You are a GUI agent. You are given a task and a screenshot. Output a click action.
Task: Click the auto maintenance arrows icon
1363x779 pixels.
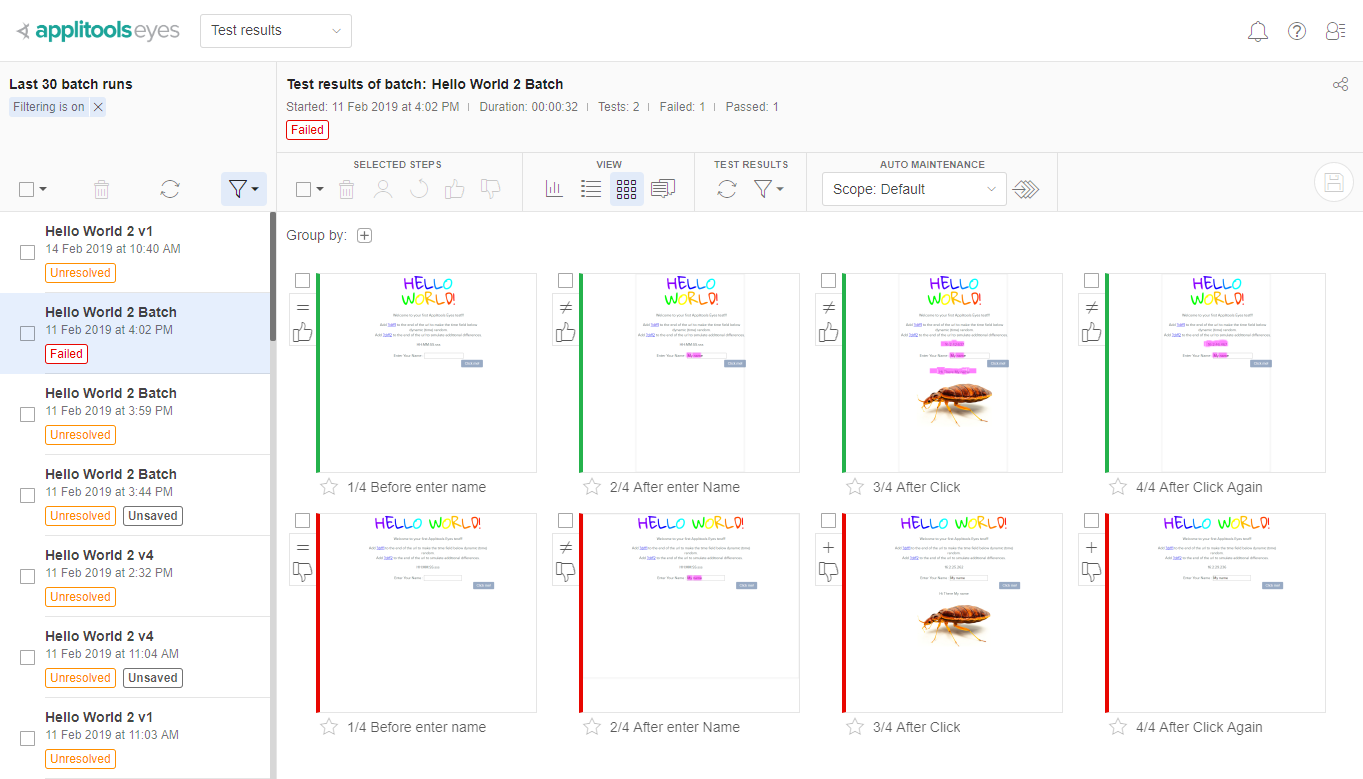coord(1026,189)
